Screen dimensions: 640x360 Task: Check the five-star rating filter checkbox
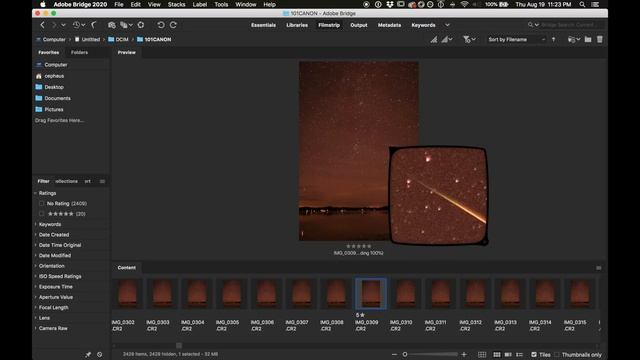41,213
